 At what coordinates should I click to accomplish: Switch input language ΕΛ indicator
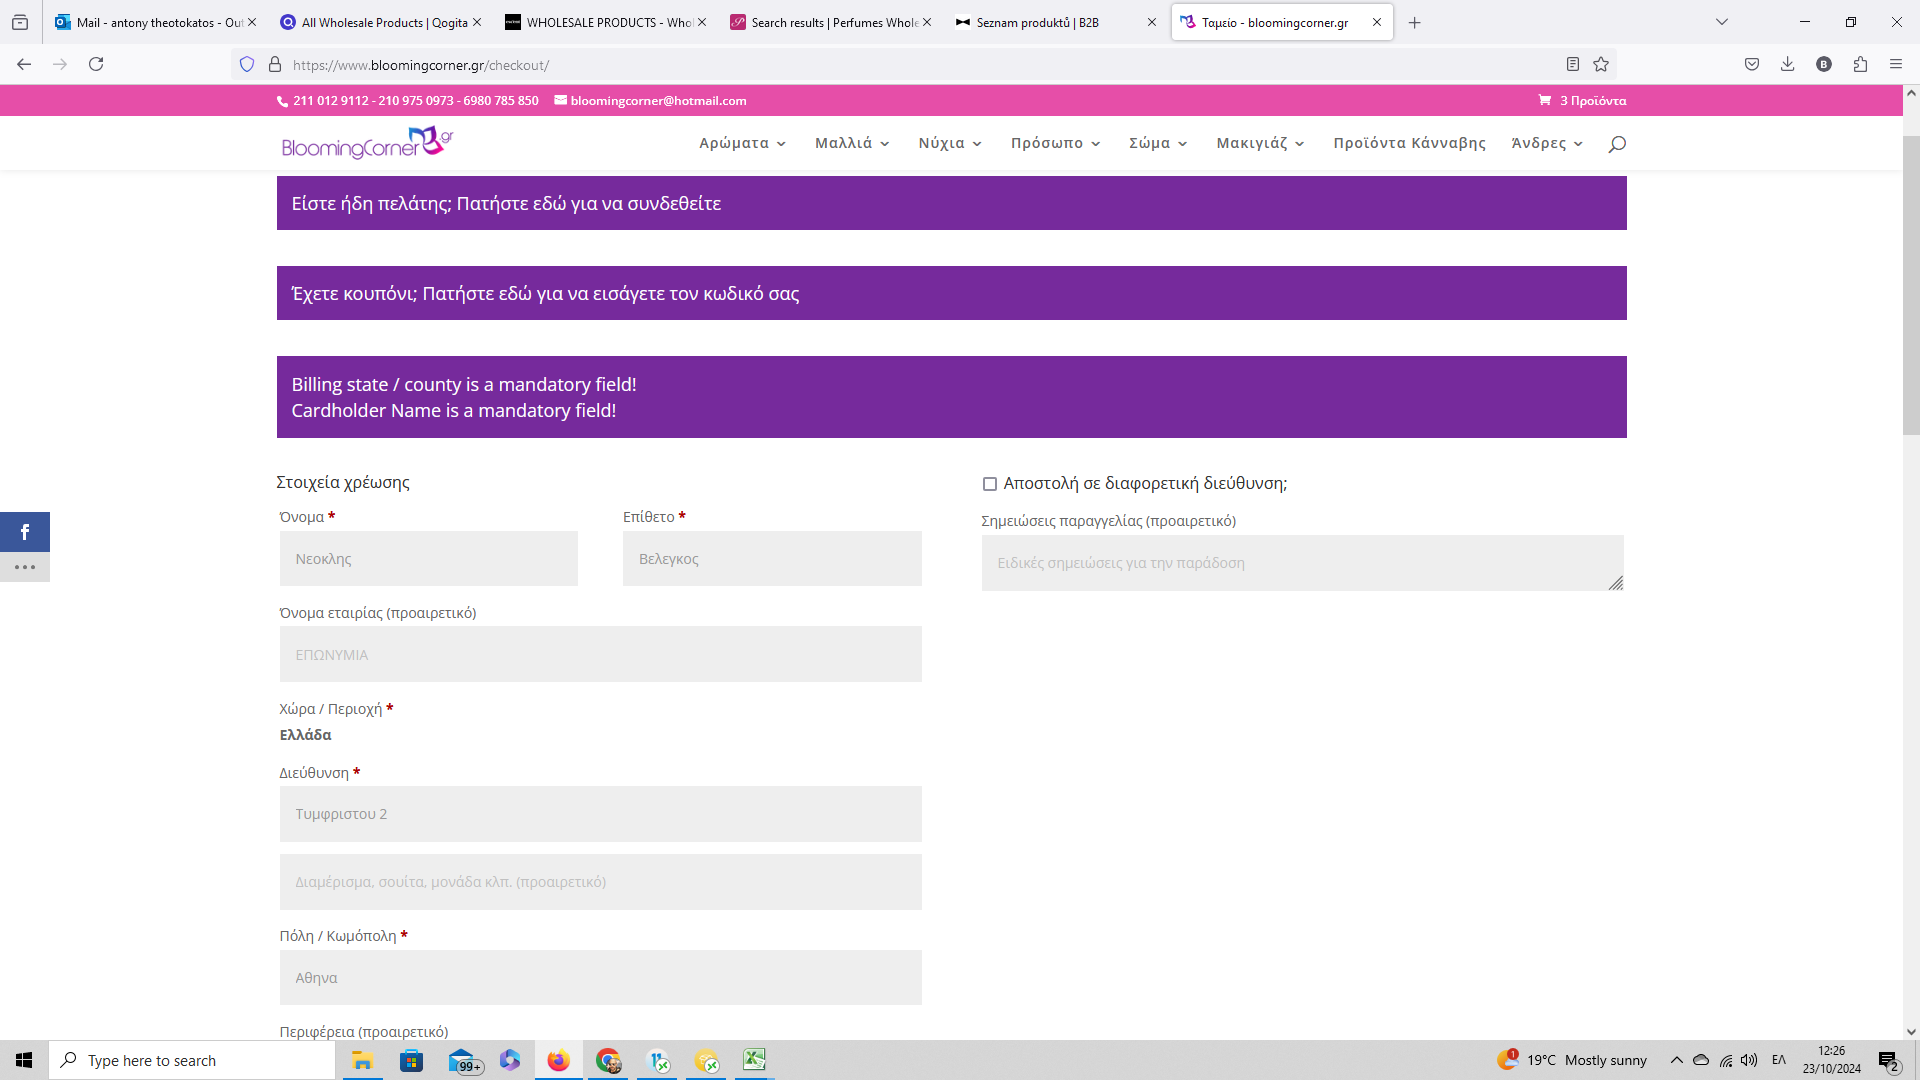coord(1779,1060)
